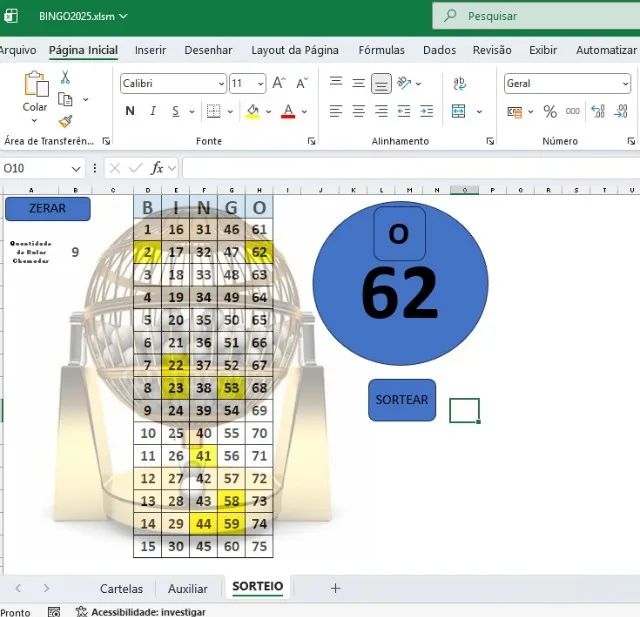Click the Increase Indent icon

pos(427,112)
